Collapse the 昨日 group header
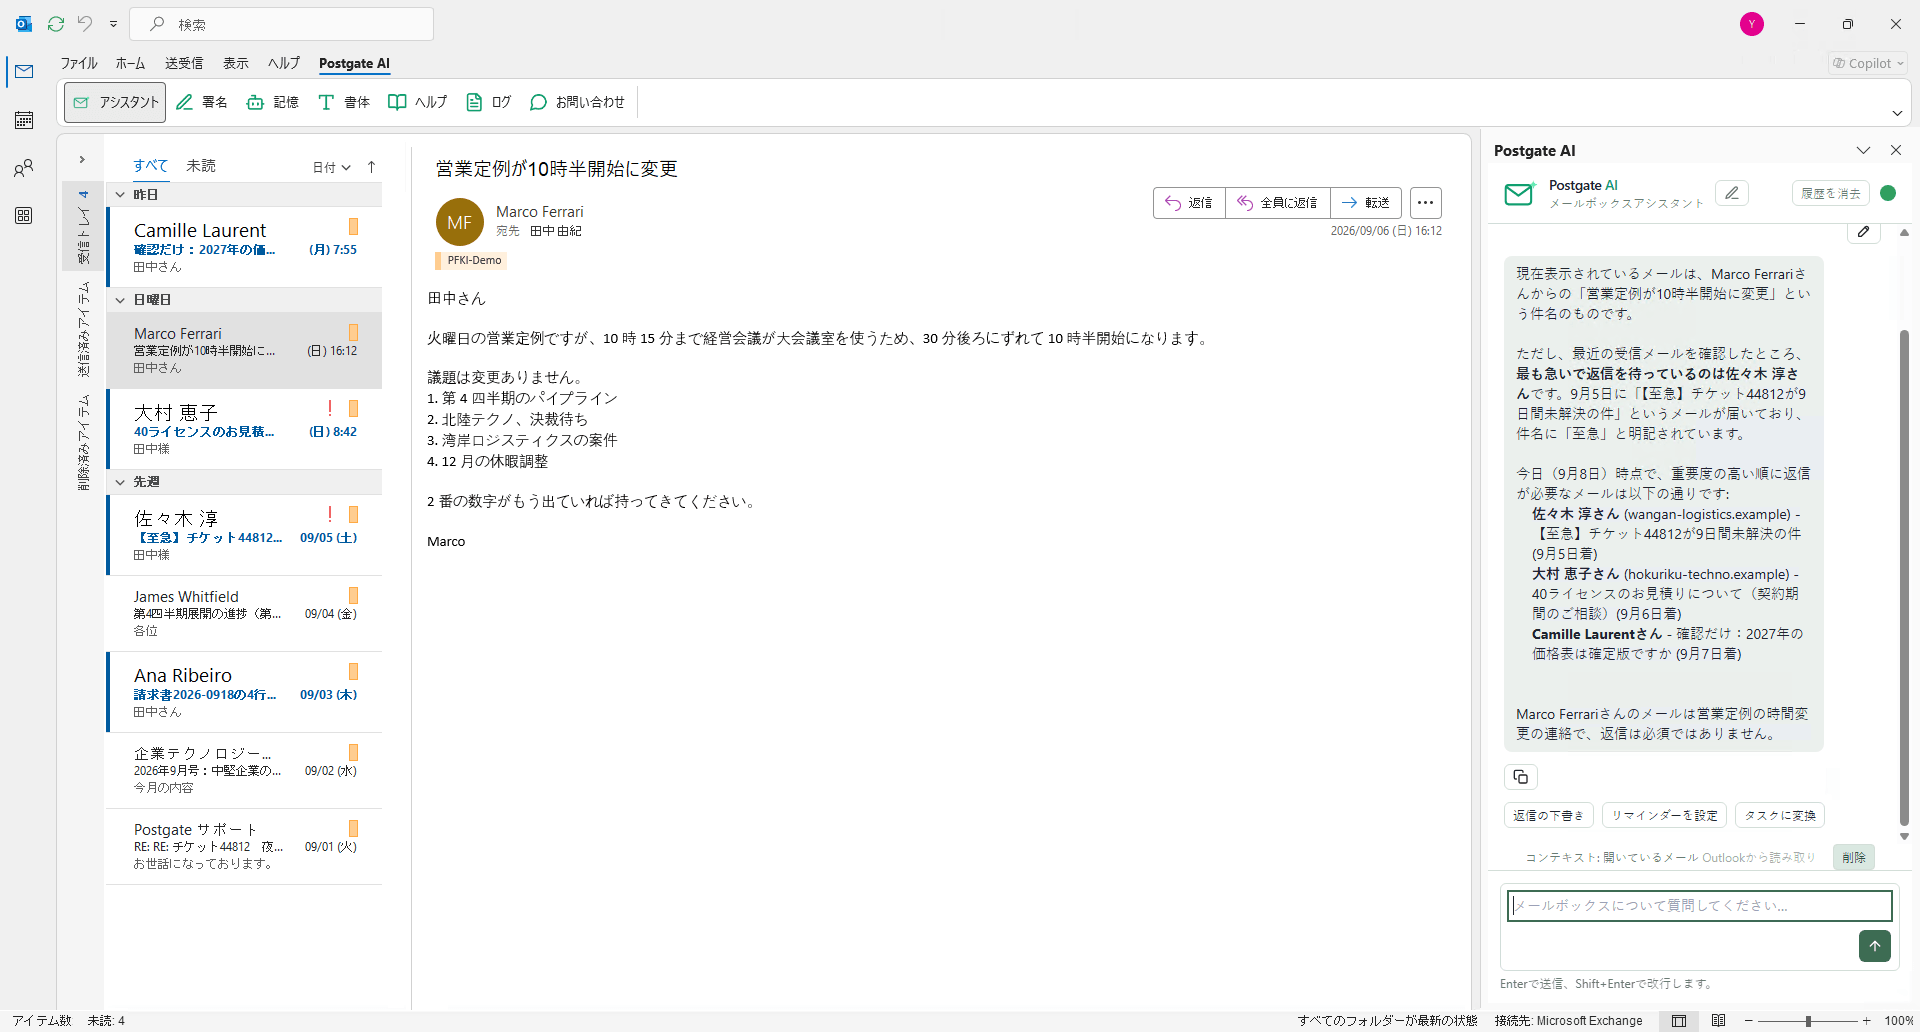The image size is (1920, 1032). (x=244, y=195)
